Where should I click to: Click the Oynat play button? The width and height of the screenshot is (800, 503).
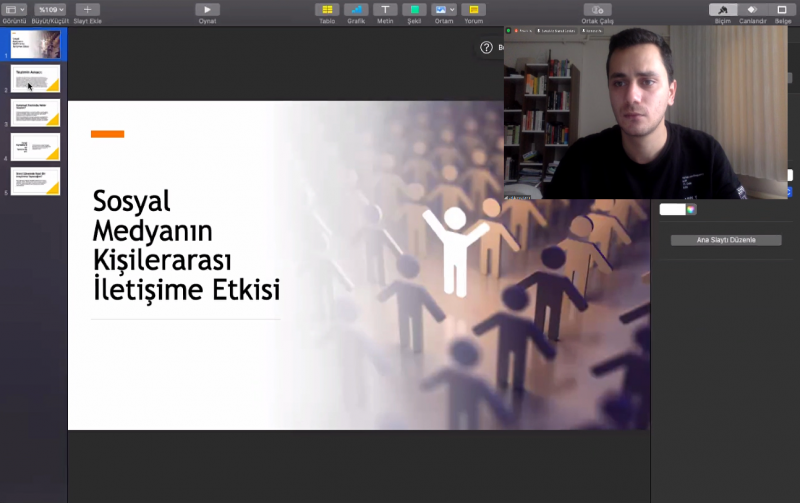pyautogui.click(x=207, y=10)
